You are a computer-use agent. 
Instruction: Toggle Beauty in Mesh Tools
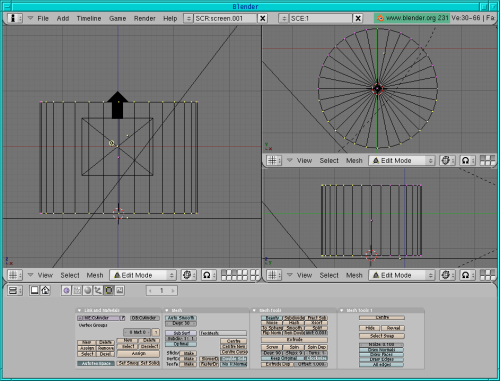click(272, 318)
